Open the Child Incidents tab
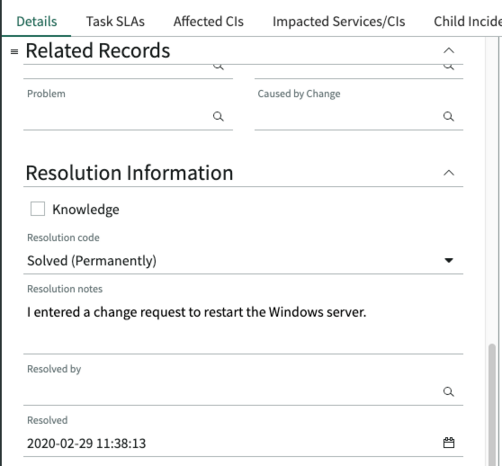502x466 pixels. point(467,22)
